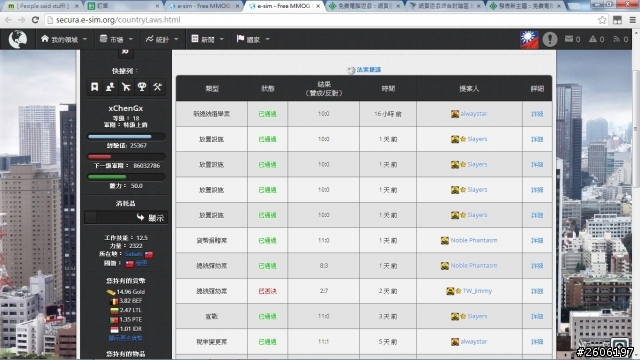Open the 統計 statistics dropdown menu
The image size is (640, 360).
pyautogui.click(x=162, y=39)
